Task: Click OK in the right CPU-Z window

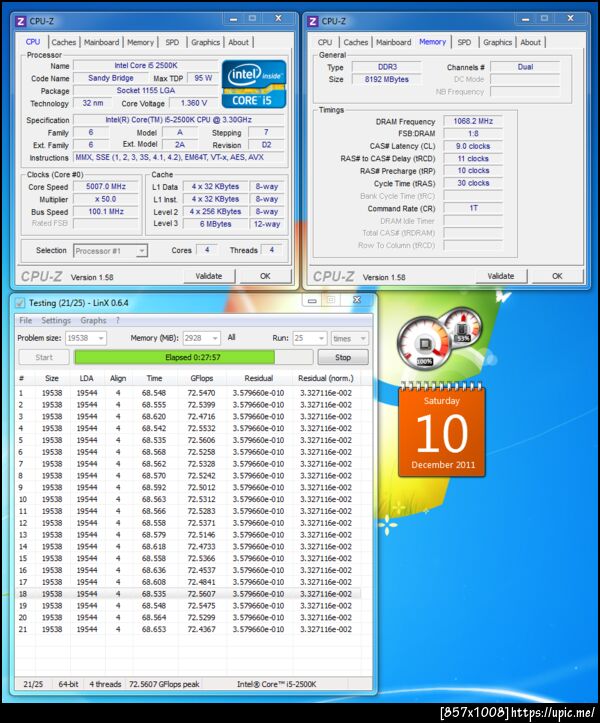Action: [x=557, y=276]
